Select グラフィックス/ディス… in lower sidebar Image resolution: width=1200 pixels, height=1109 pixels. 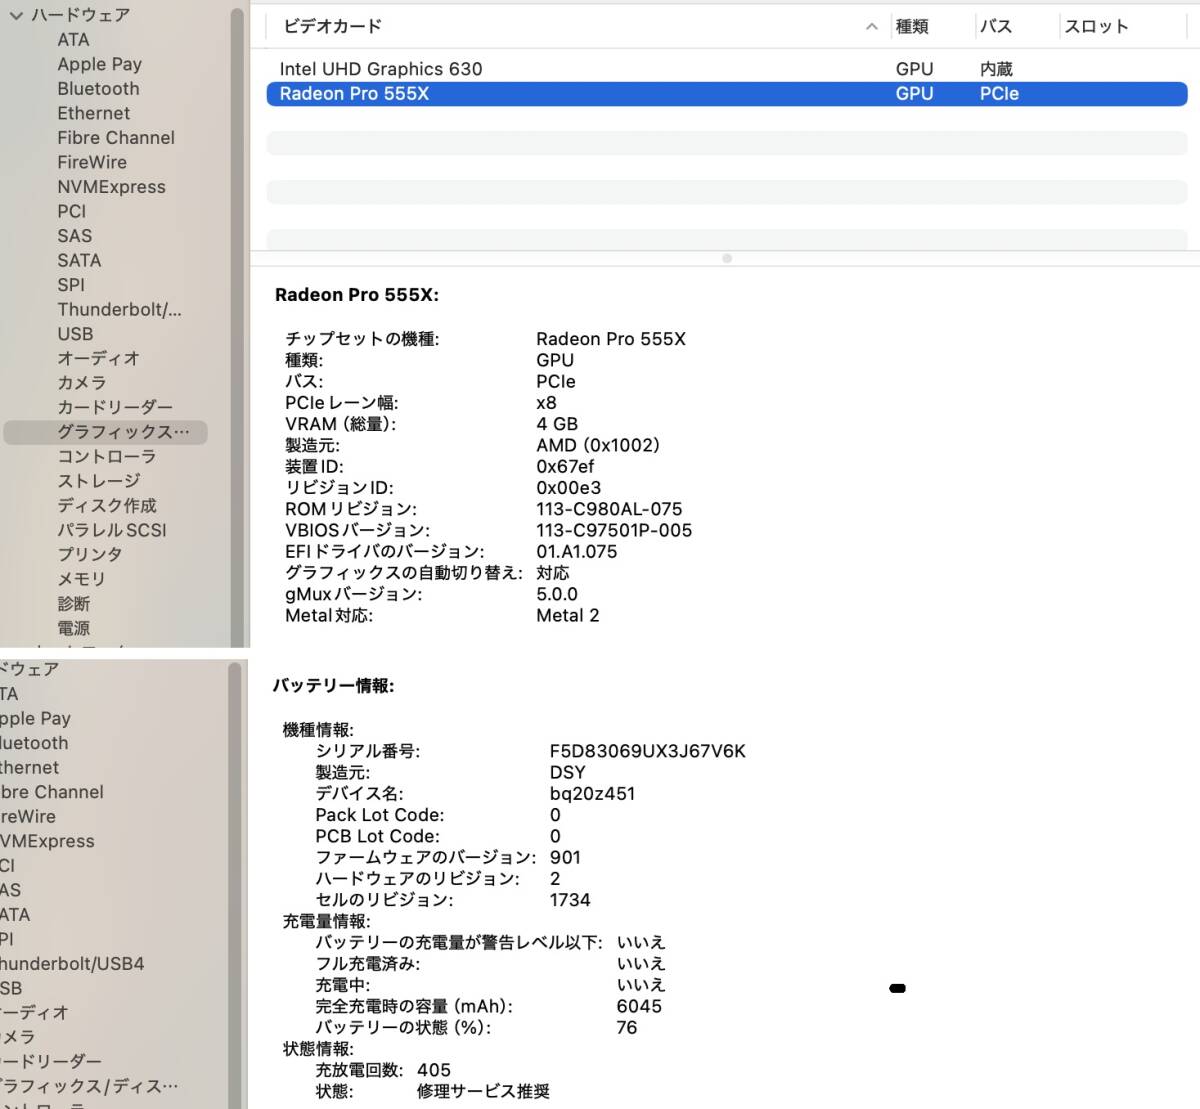pyautogui.click(x=89, y=1086)
